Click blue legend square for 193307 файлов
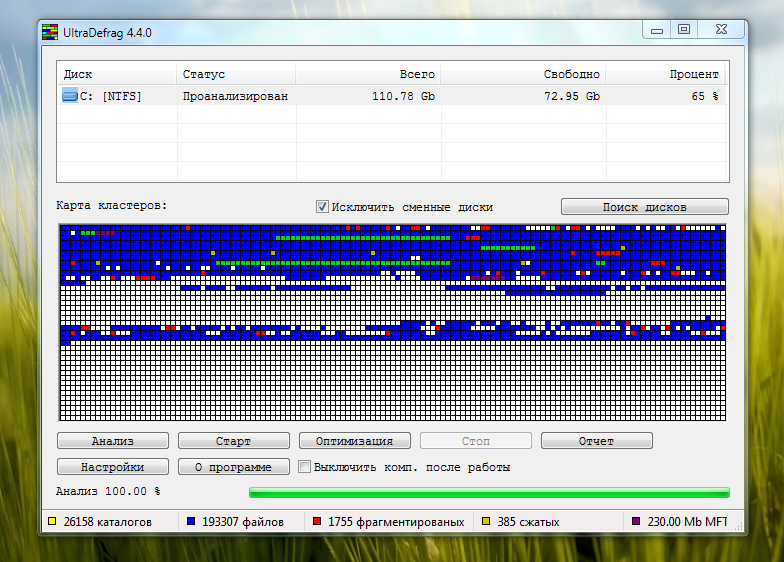The image size is (784, 562). click(190, 521)
